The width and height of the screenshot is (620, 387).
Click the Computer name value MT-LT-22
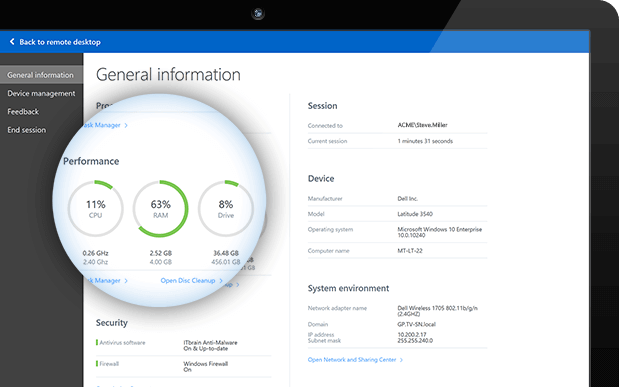click(410, 251)
